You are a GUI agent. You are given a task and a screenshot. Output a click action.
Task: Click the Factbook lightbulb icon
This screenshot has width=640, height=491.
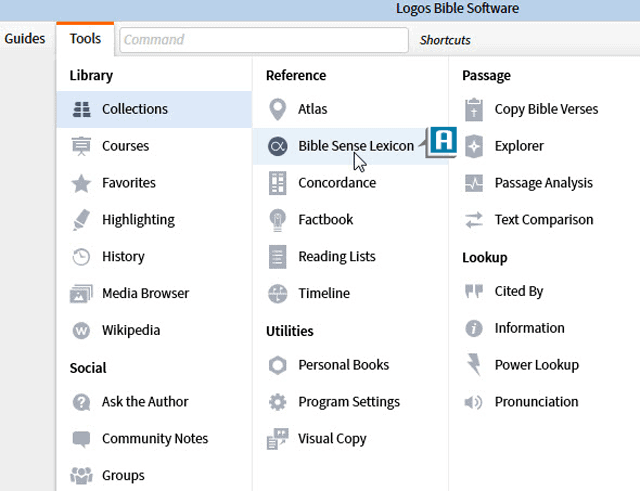tap(278, 220)
